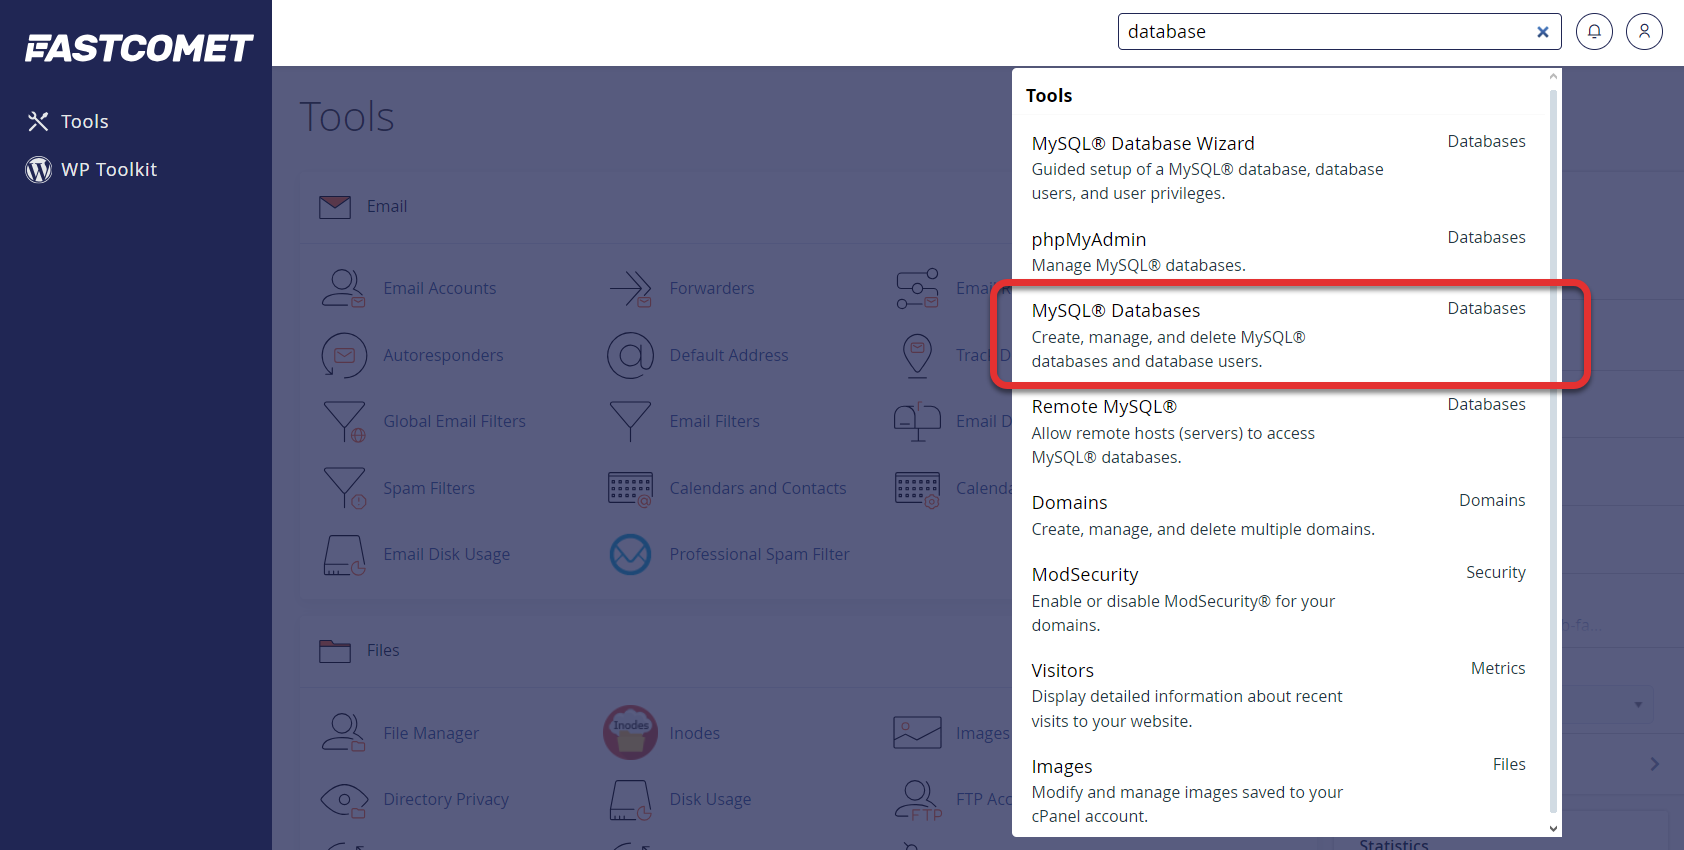Click the Forwarders arrow icon
The image size is (1684, 850).
pyautogui.click(x=630, y=288)
